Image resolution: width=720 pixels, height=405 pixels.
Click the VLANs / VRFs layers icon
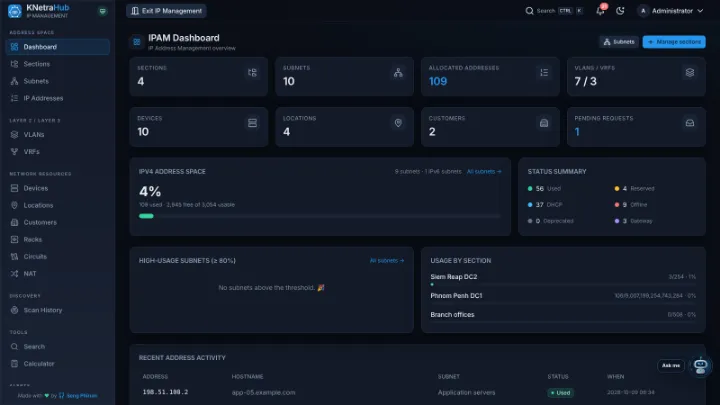[x=690, y=73]
